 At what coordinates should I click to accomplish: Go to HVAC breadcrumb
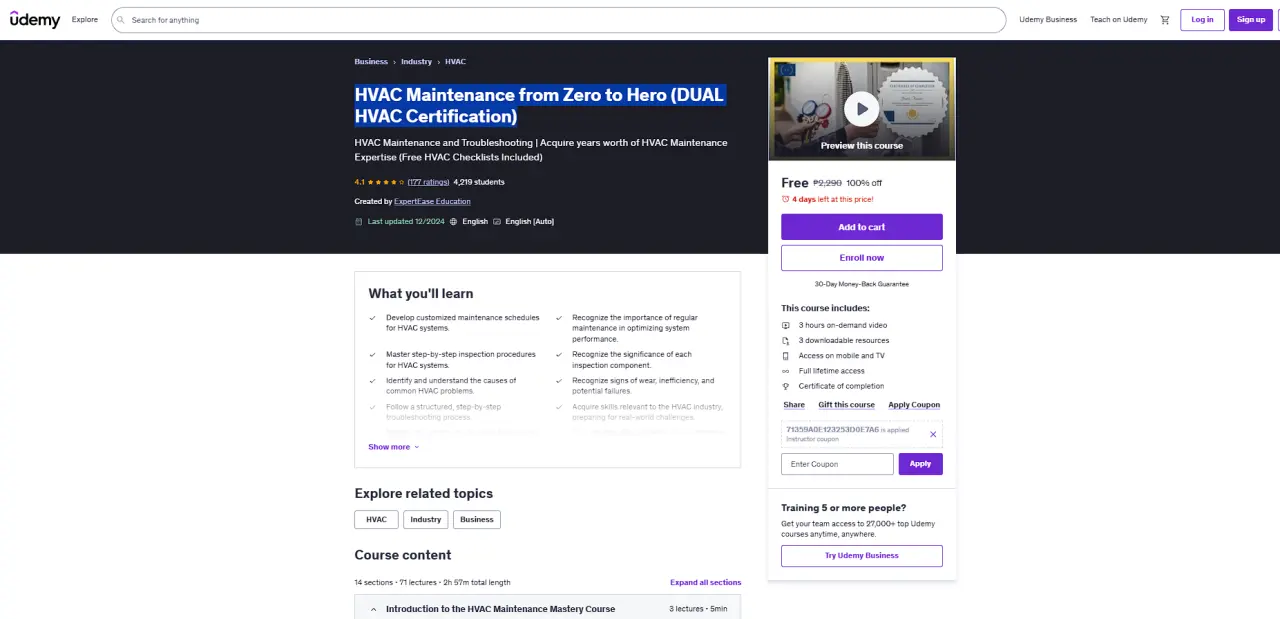point(455,62)
